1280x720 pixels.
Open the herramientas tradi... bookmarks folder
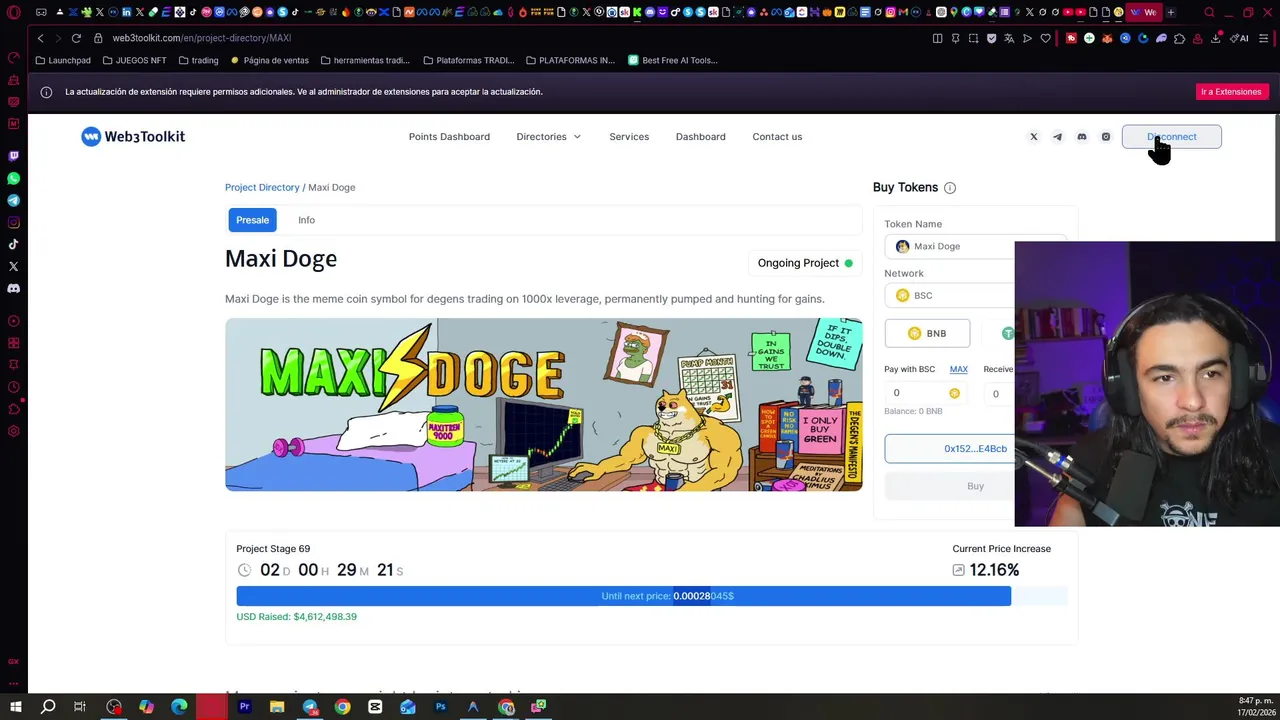click(365, 60)
